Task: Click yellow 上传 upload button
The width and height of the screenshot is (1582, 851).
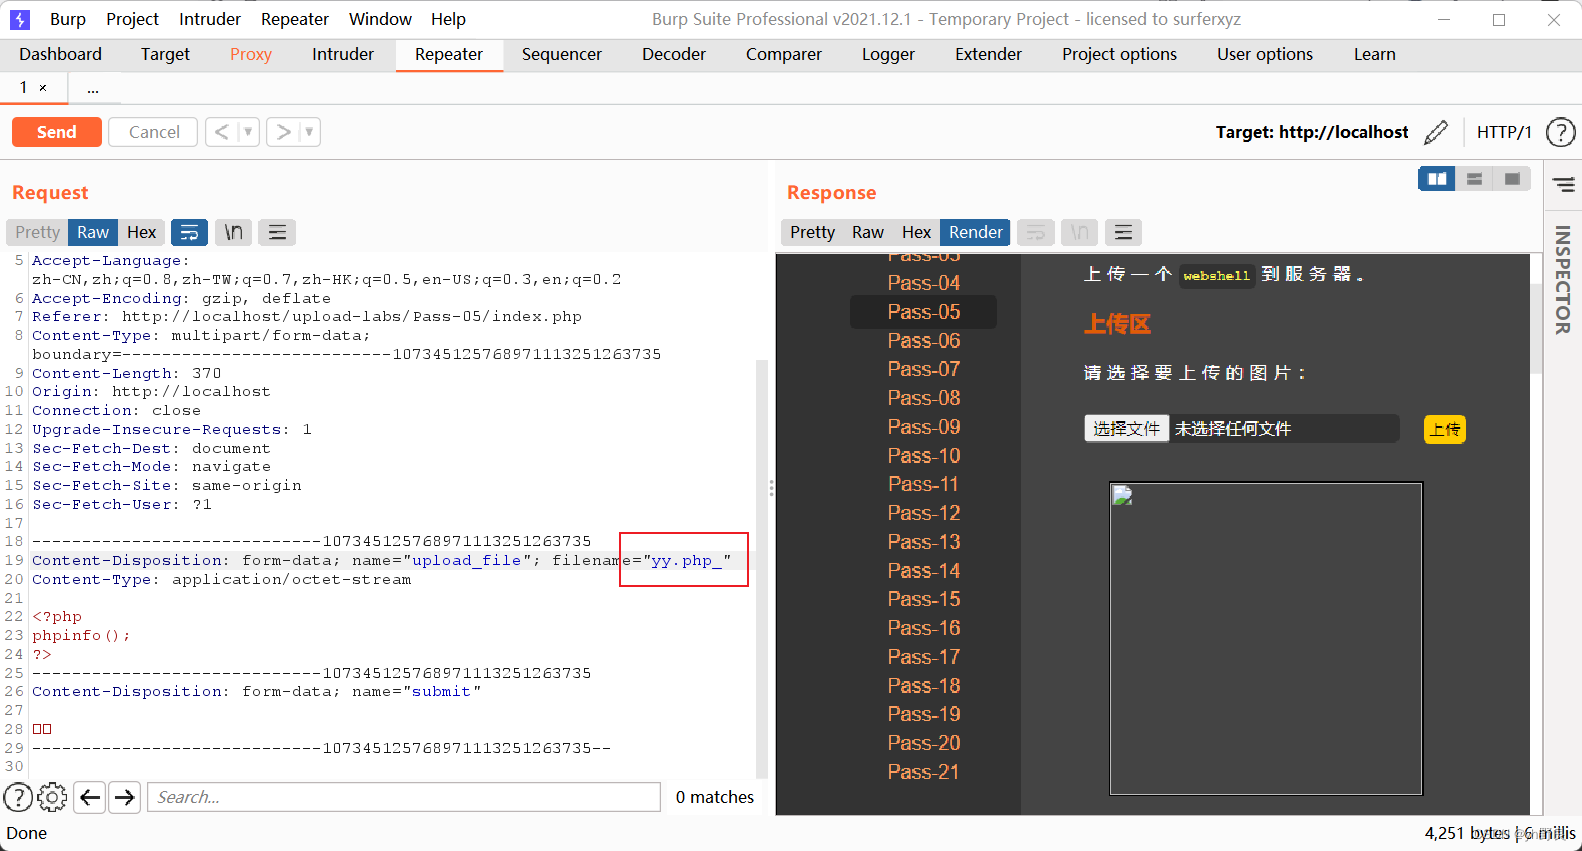Action: (x=1445, y=429)
